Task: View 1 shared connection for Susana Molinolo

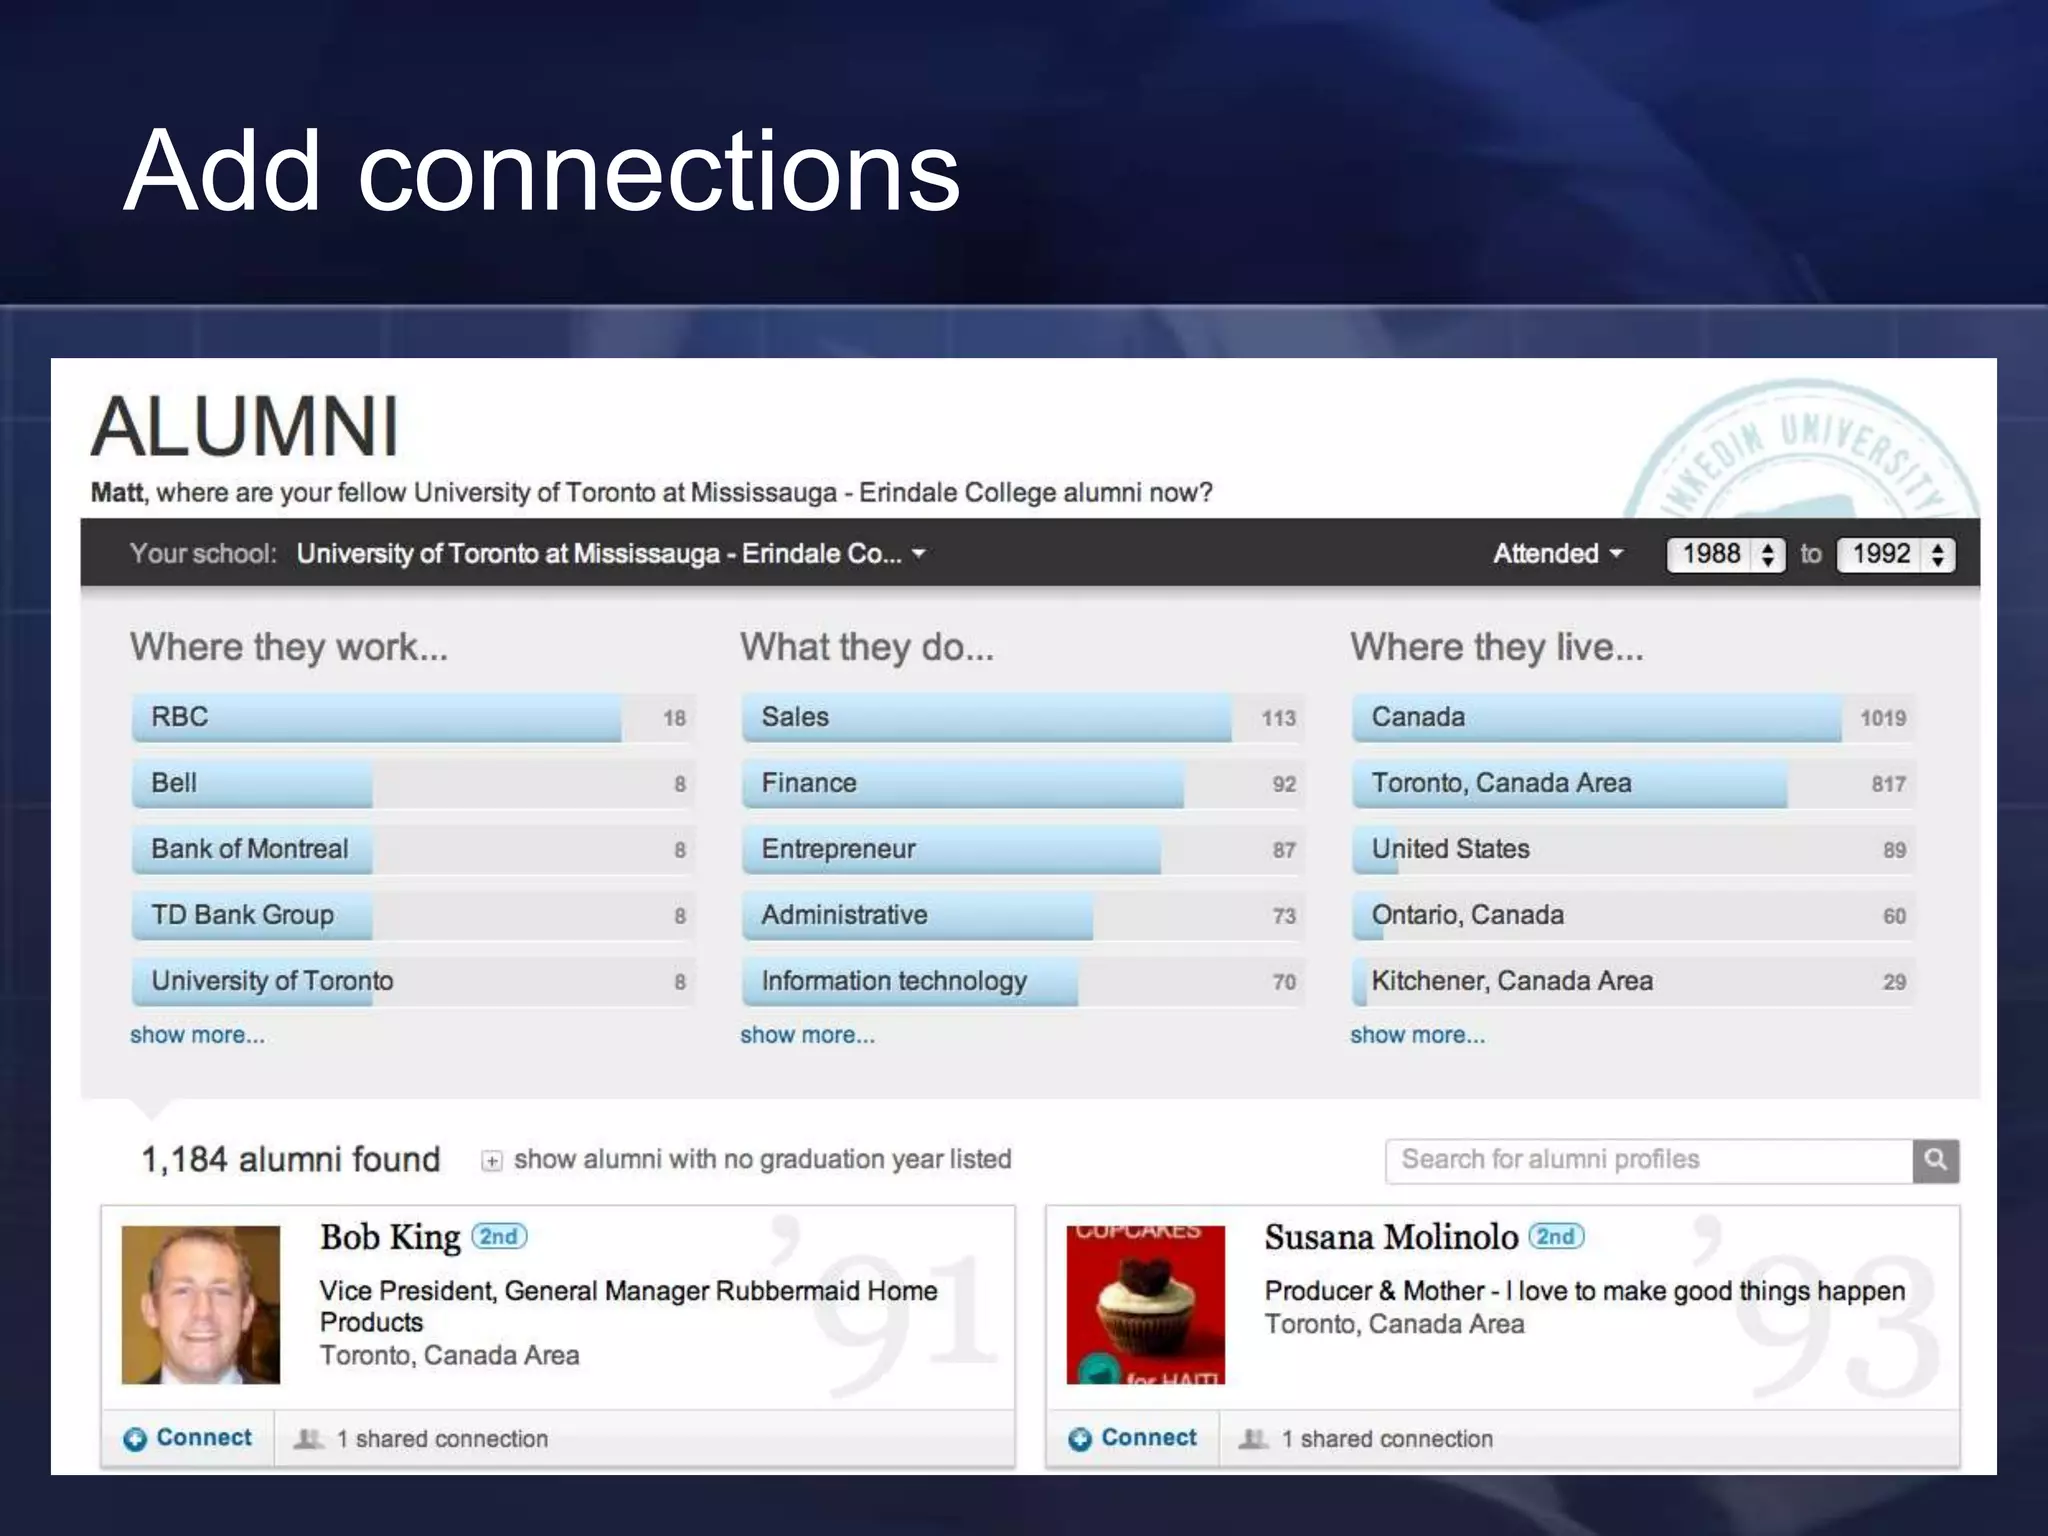Action: [1387, 1439]
